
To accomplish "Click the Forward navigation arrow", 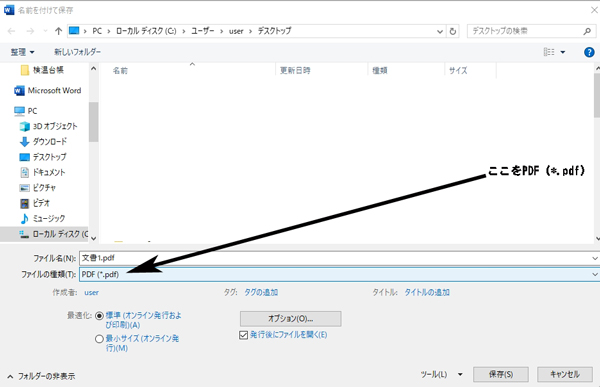I will 30,31.
